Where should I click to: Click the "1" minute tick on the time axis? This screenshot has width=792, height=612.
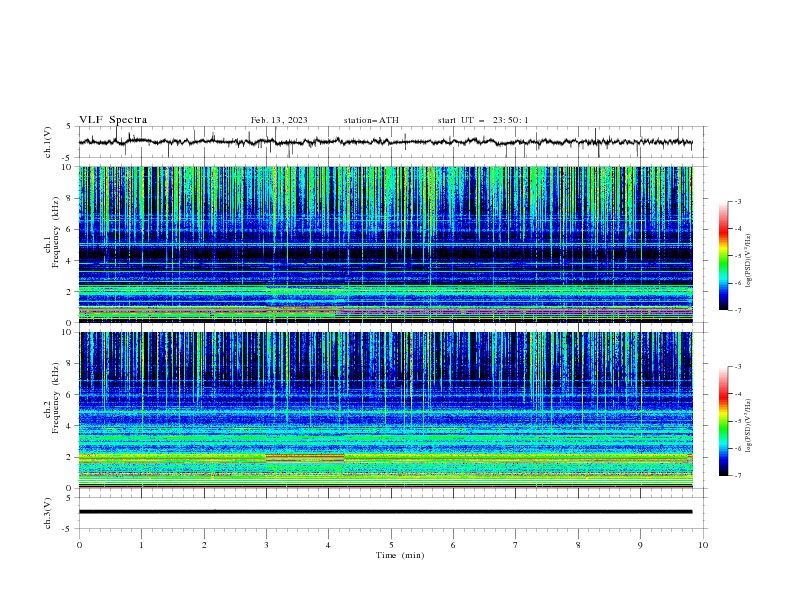141,545
